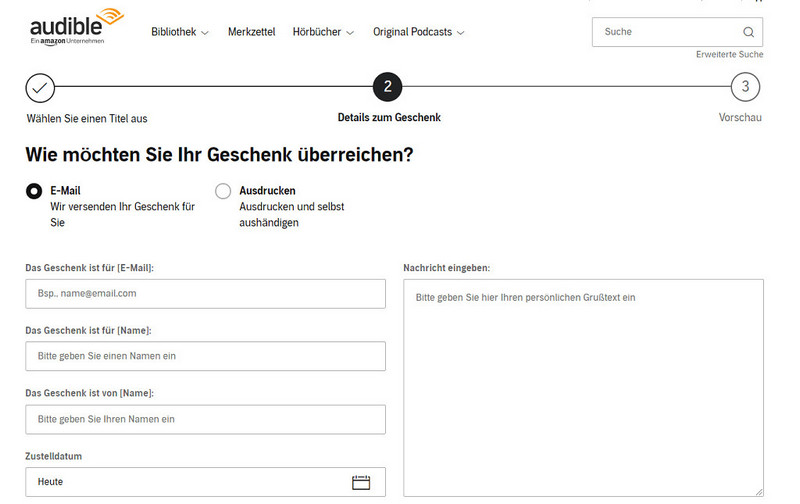Click 'Das Geschenk ist von [Name]:' label
Viewport: 800px width, 504px height.
(89, 393)
